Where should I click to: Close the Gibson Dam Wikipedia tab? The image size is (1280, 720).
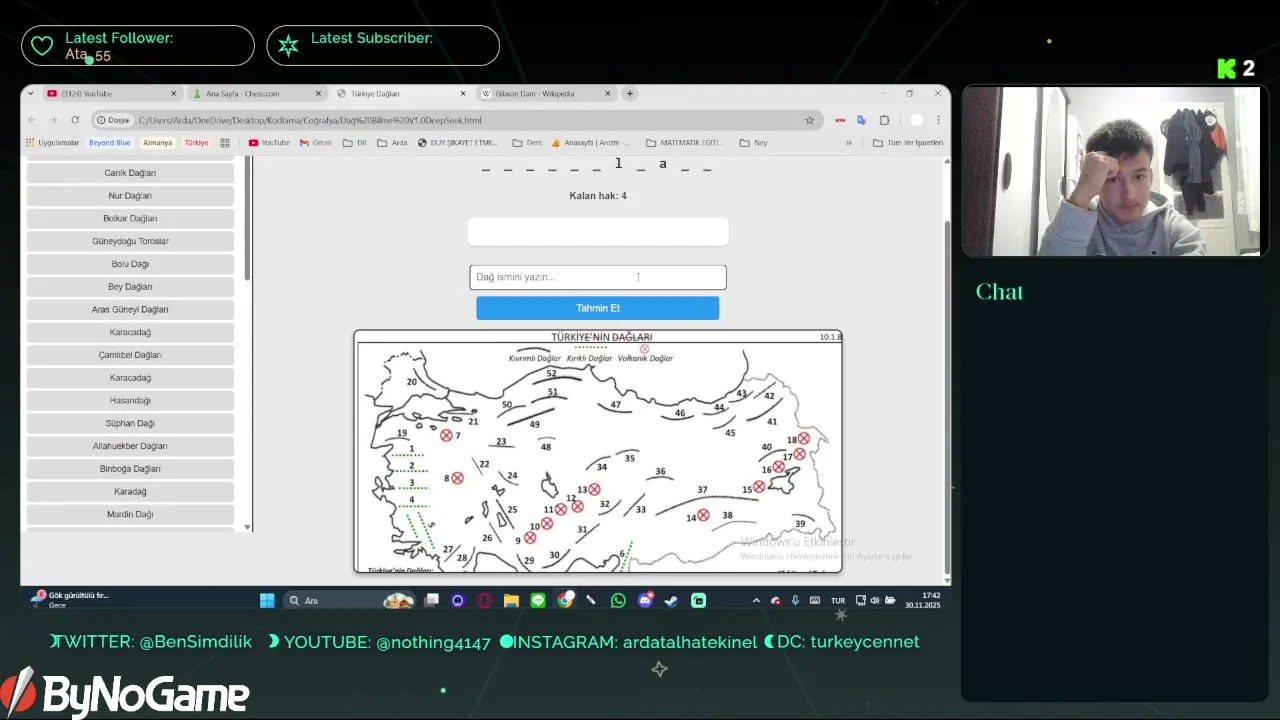tap(607, 94)
